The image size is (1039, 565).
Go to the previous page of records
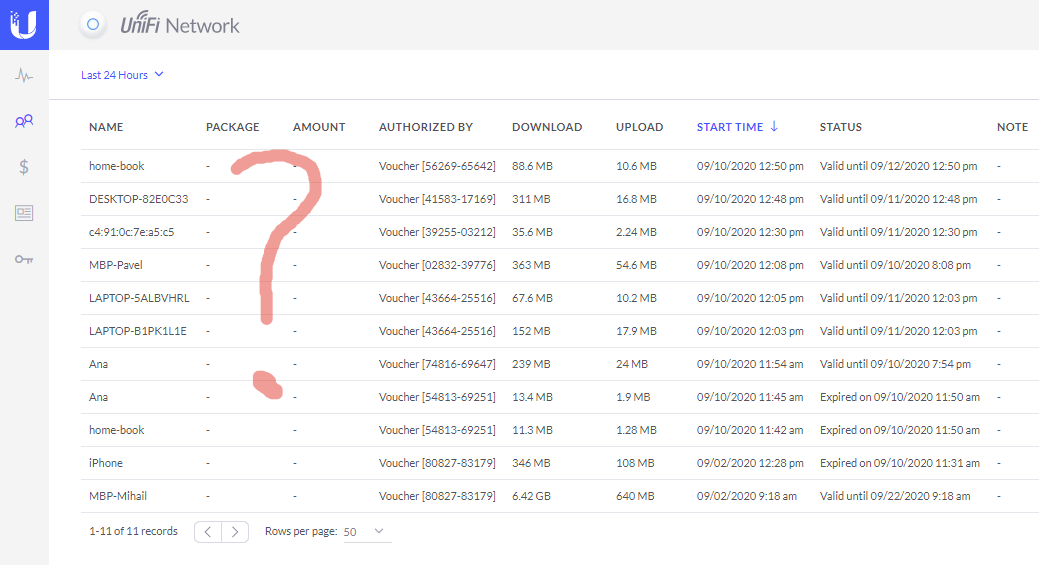coord(207,532)
